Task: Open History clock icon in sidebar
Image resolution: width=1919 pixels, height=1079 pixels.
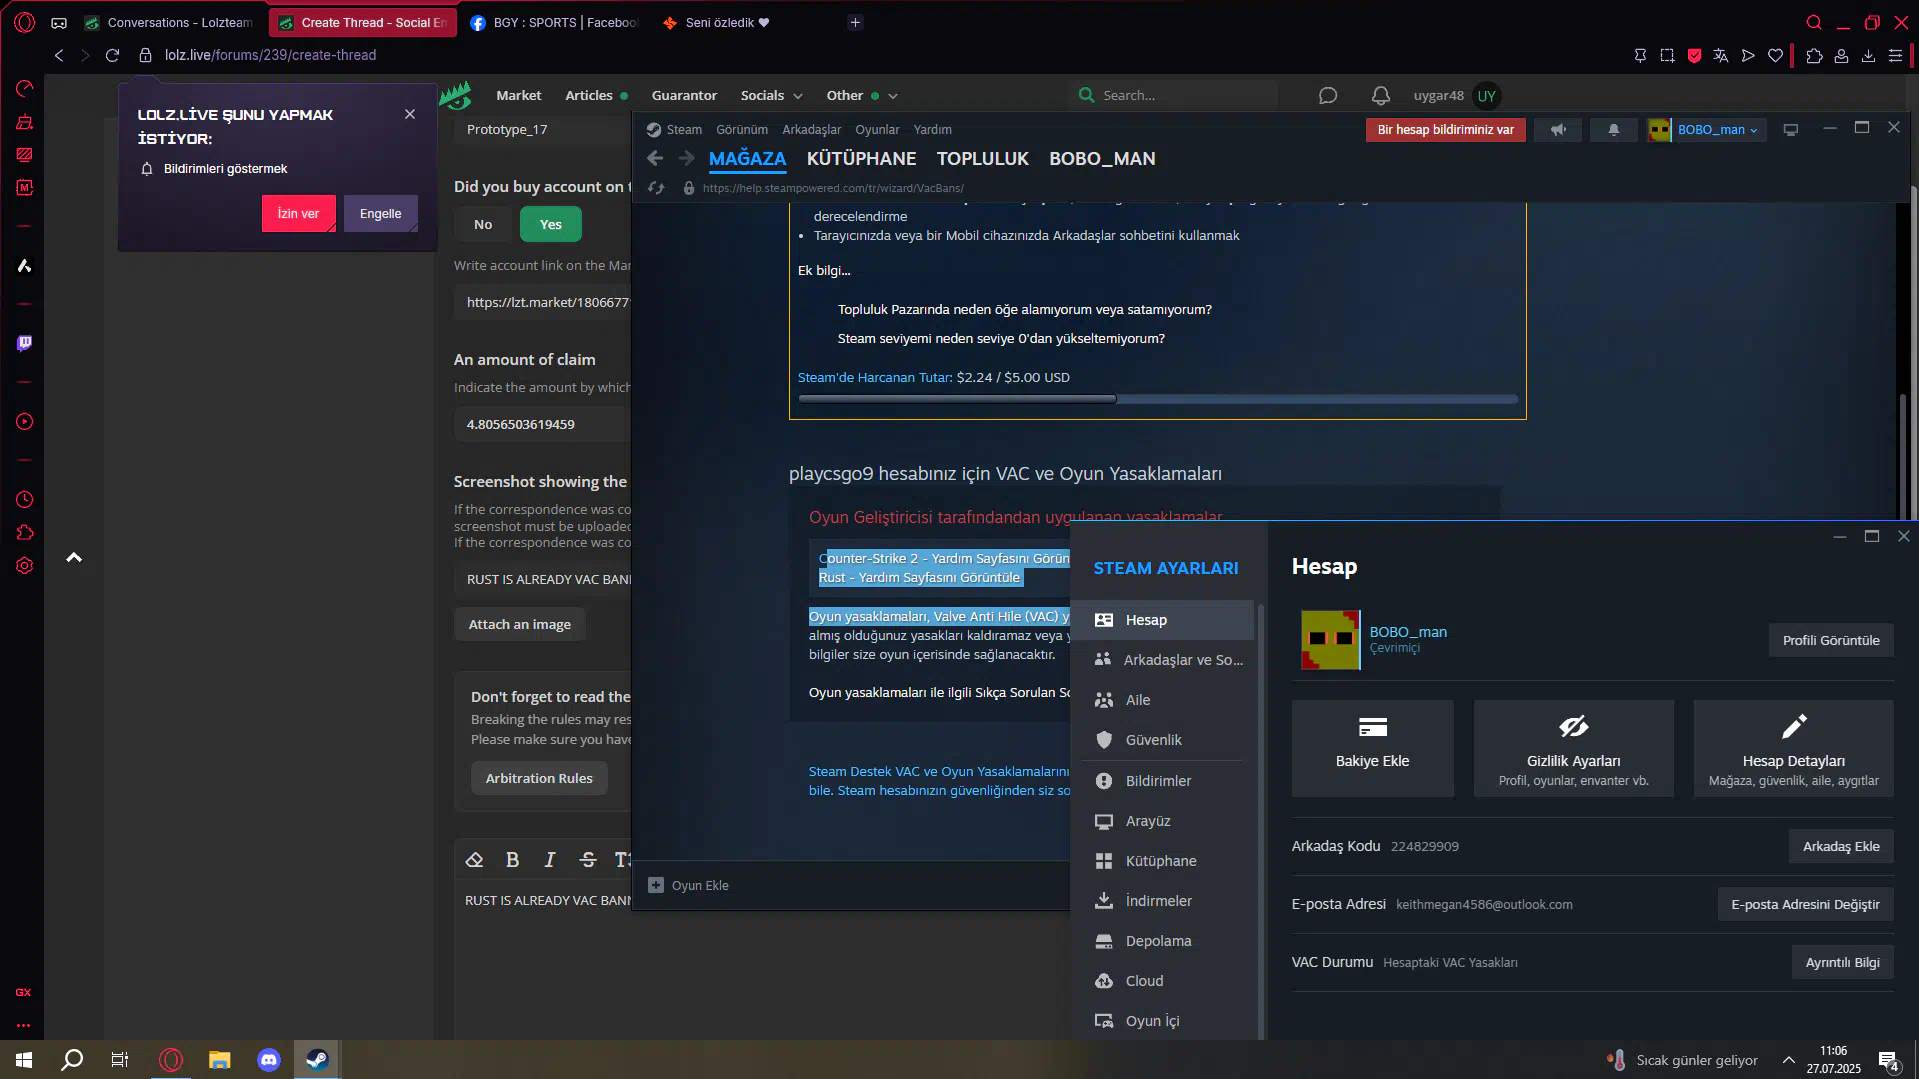Action: (x=25, y=500)
